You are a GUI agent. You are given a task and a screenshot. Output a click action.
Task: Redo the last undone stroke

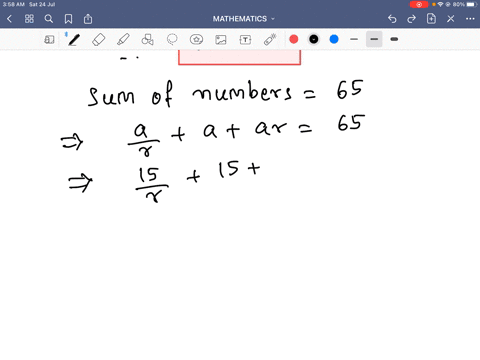[412, 19]
